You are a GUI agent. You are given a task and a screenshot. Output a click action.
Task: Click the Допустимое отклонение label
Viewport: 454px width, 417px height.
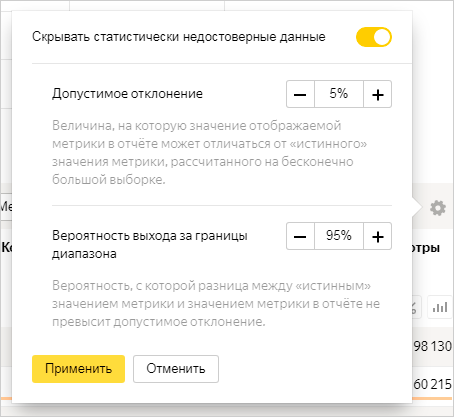(x=127, y=94)
